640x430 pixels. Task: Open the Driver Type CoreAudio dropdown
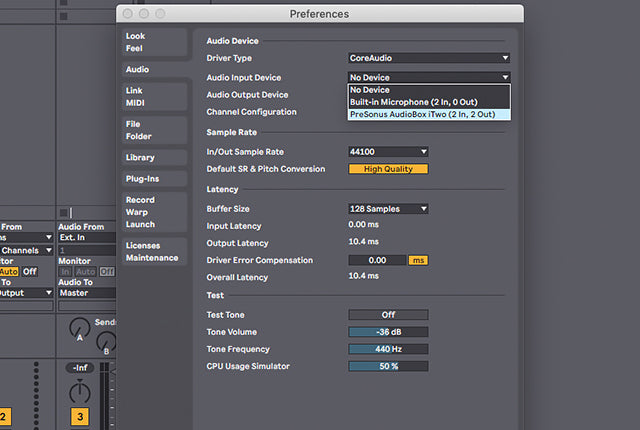[429, 58]
